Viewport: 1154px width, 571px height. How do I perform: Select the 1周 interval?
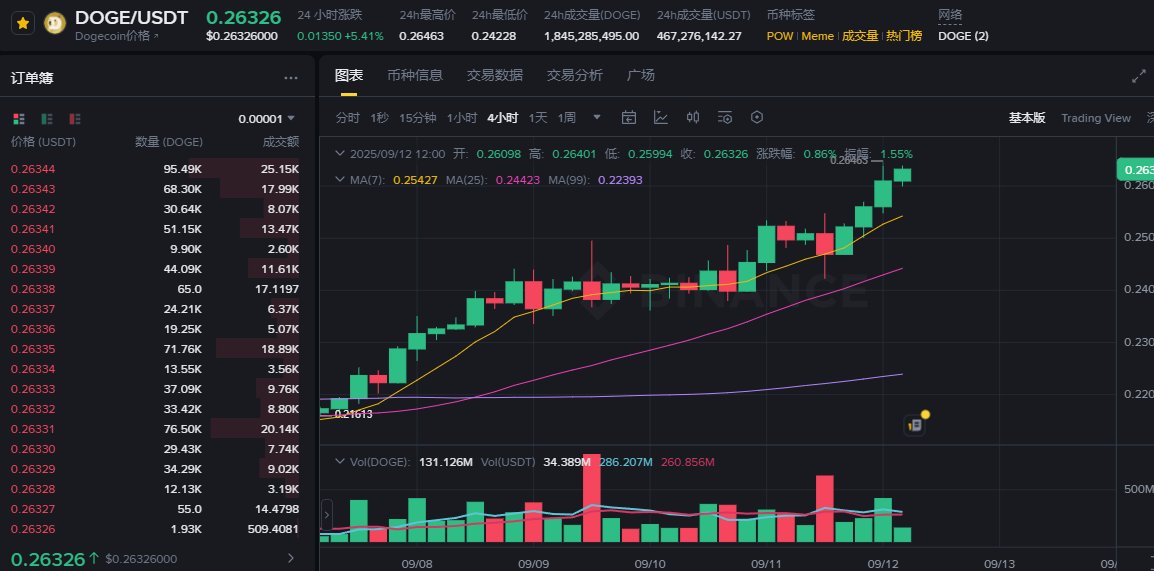[x=567, y=118]
